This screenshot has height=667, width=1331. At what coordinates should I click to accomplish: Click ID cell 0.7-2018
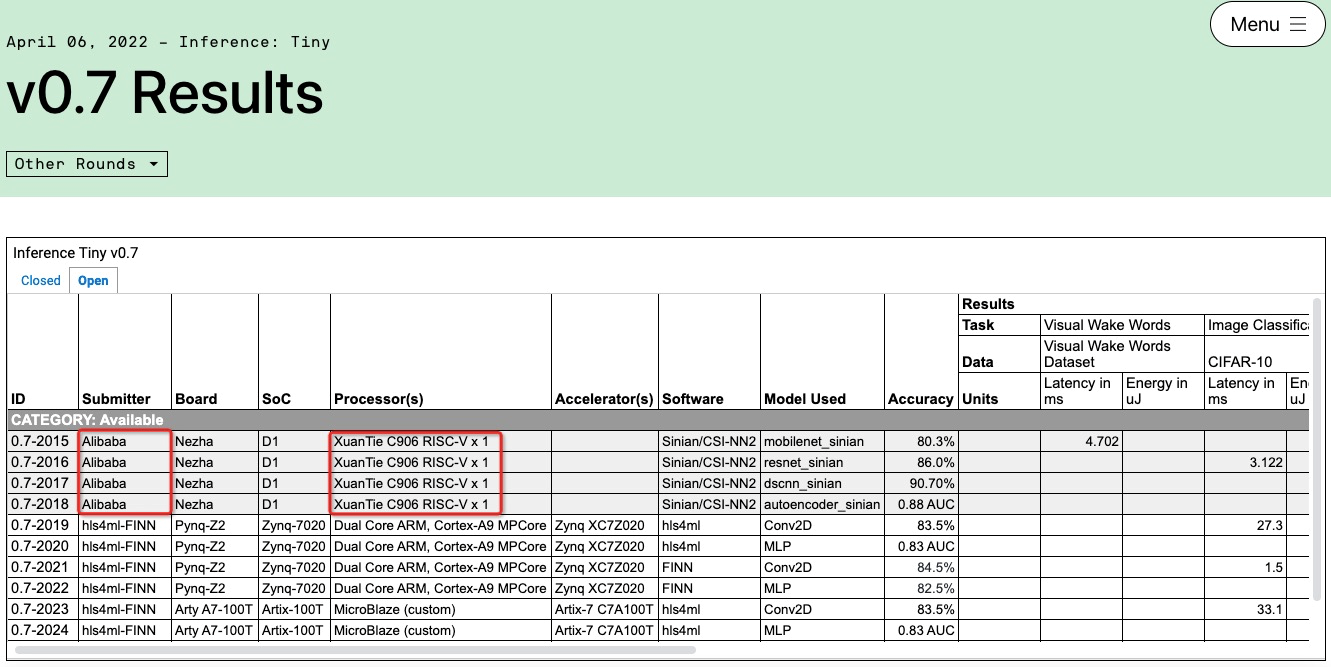pyautogui.click(x=43, y=504)
